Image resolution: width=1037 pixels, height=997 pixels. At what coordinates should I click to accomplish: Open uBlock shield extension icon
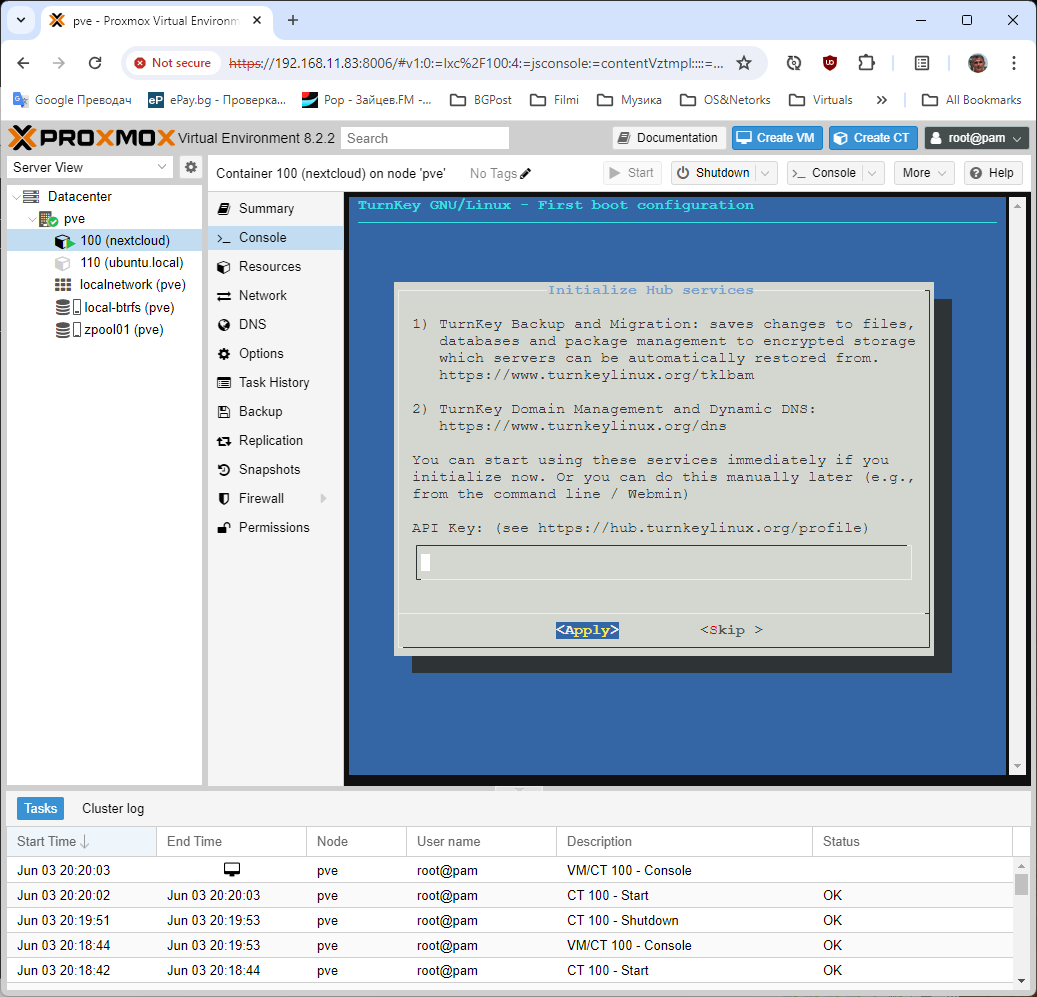click(829, 63)
